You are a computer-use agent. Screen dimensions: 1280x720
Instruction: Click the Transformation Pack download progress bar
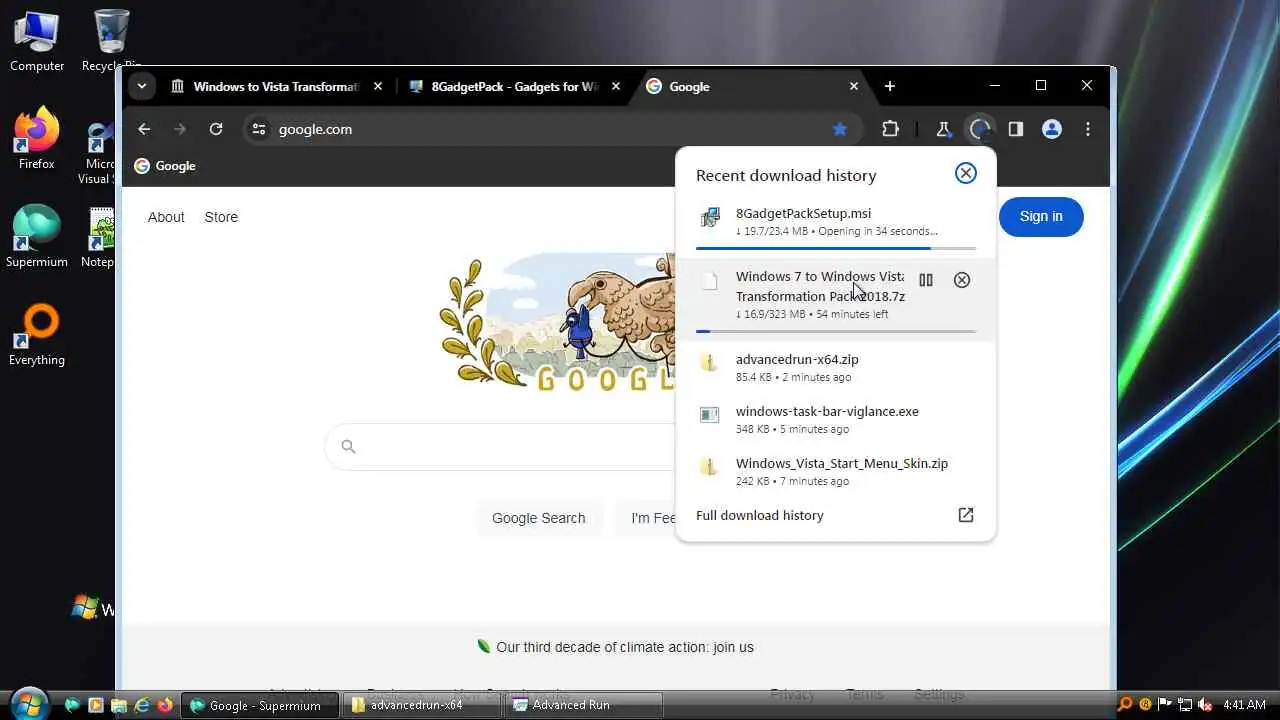[x=836, y=331]
